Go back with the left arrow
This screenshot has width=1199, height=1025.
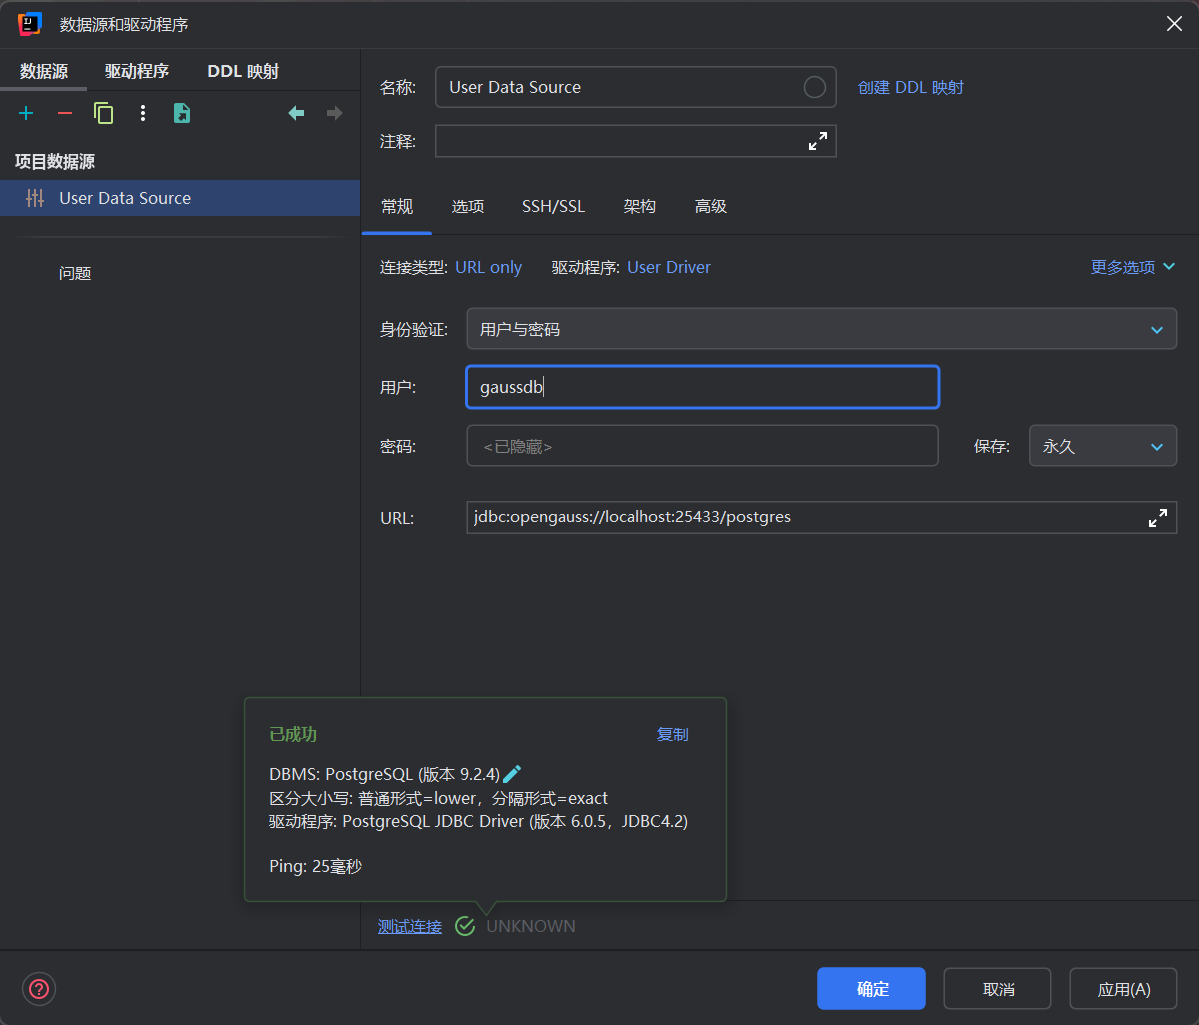pos(296,113)
